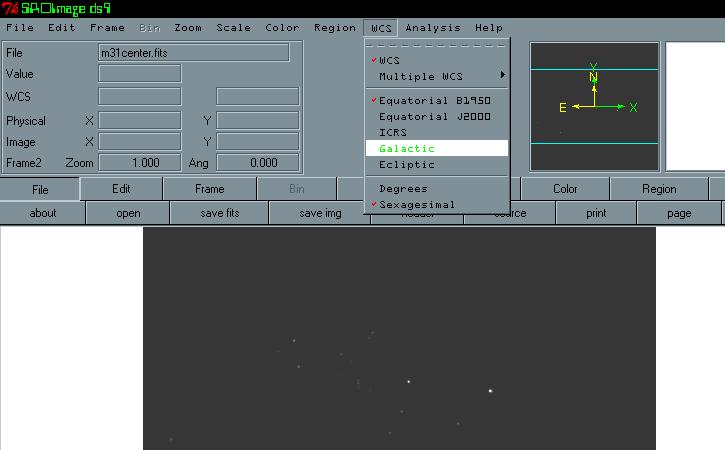The image size is (725, 450).
Task: Click the SAOImage ds9 title bar icon
Action: (x=10, y=8)
